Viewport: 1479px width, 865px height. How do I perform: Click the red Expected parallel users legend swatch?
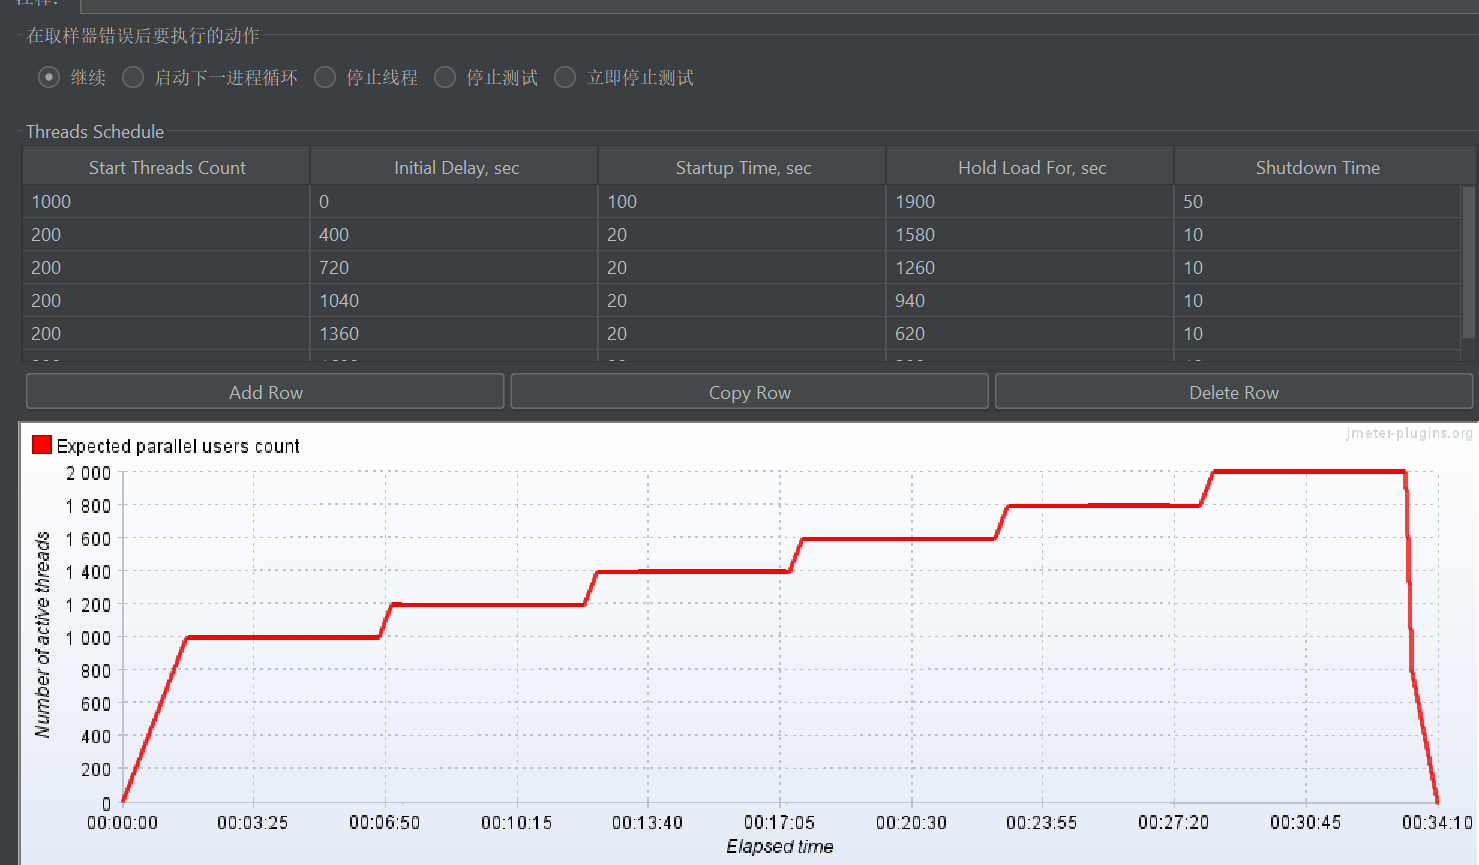(x=41, y=445)
